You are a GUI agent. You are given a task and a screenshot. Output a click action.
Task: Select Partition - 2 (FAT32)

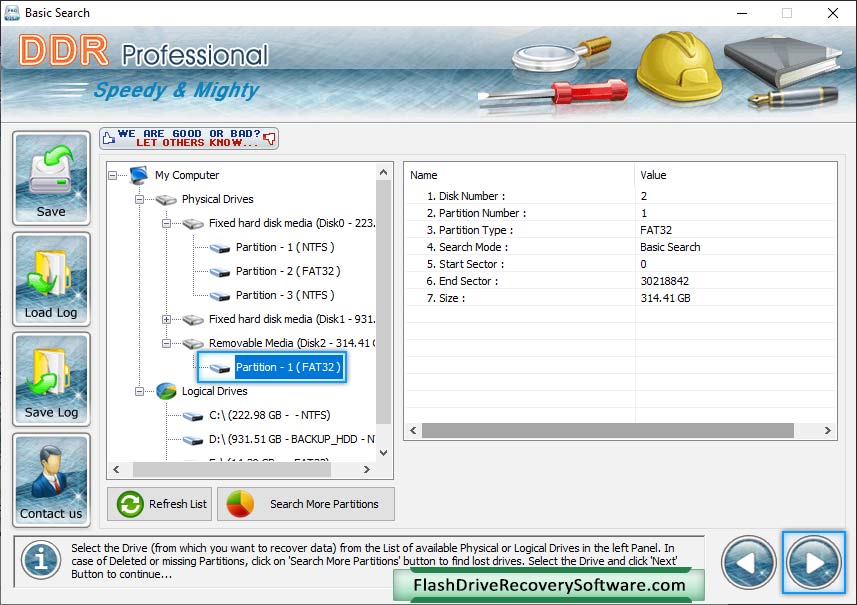point(288,272)
